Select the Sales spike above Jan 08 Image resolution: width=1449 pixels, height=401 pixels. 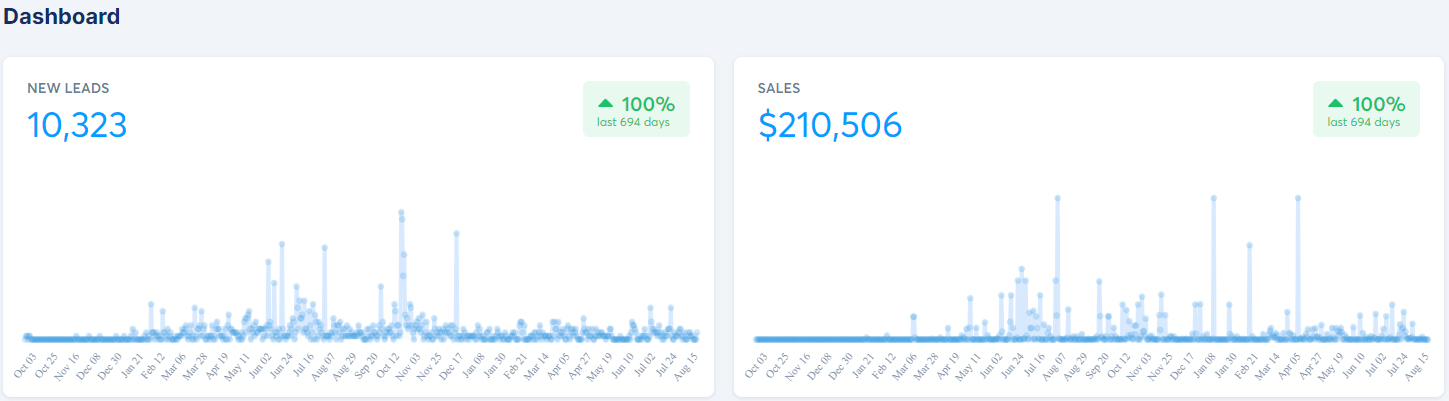pyautogui.click(x=1213, y=198)
